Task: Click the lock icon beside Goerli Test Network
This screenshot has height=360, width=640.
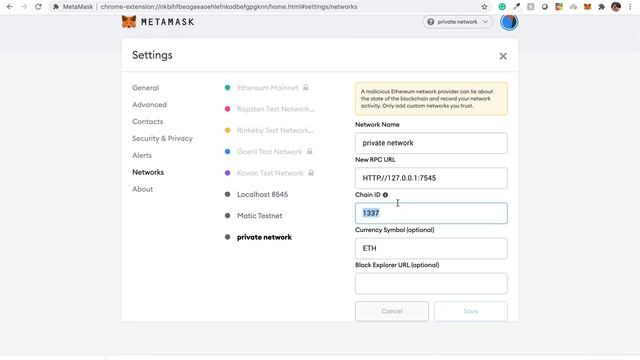Action: pos(310,151)
